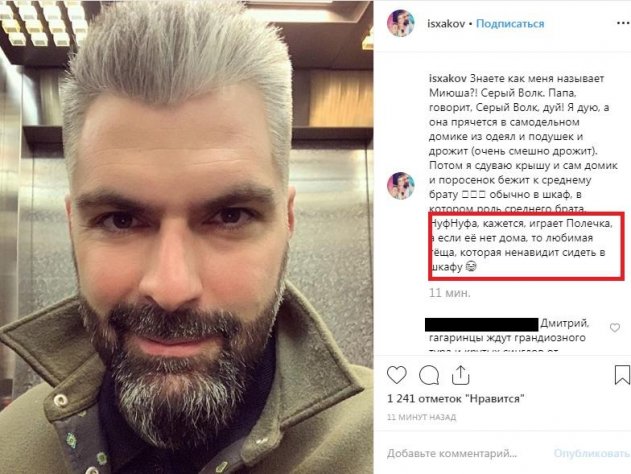
Task: Submit comment with Опубликовать button
Action: point(592,453)
